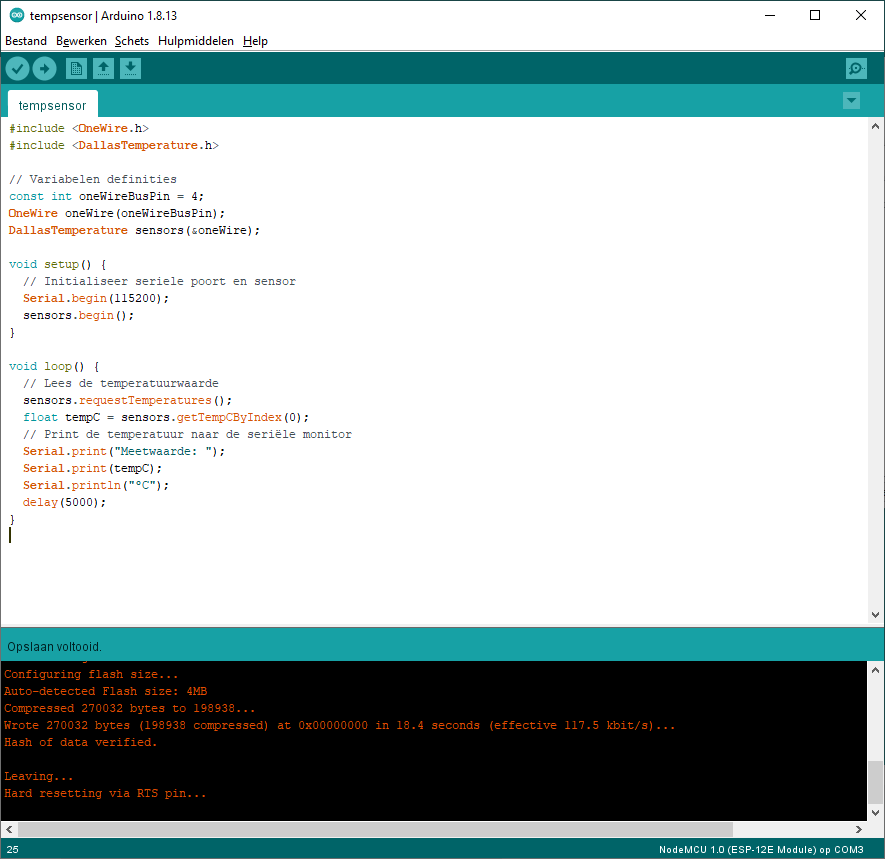Click horizontal scrollbar right arrow
Viewport: 885px width, 859px height.
click(x=858, y=829)
